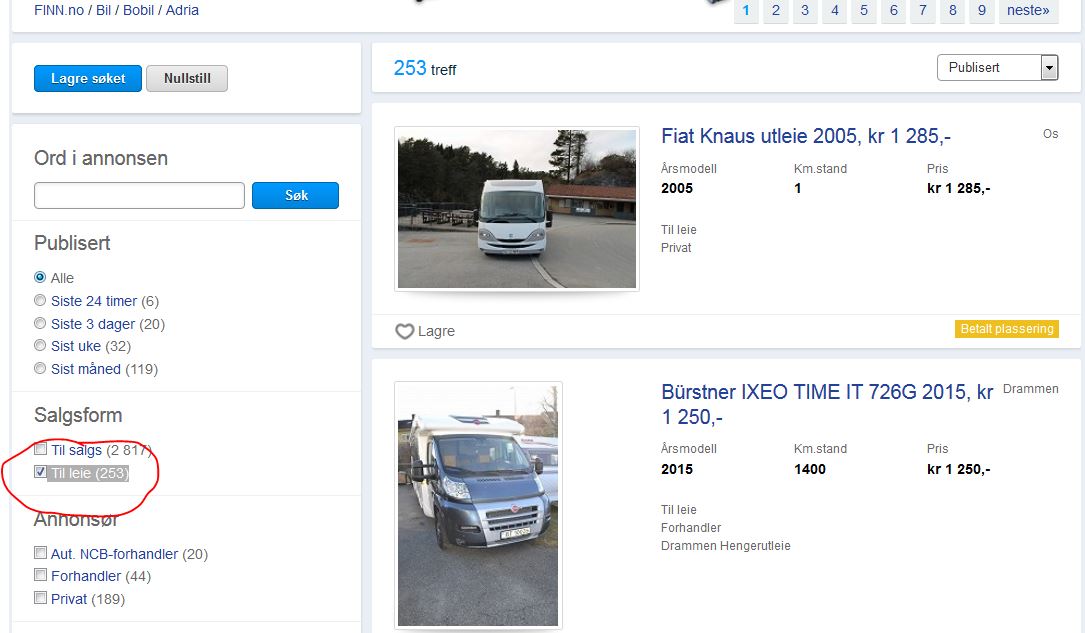Open the Bürstner IXEO TIME IT 726G listing title
The width and height of the screenshot is (1085, 633).
tap(827, 404)
